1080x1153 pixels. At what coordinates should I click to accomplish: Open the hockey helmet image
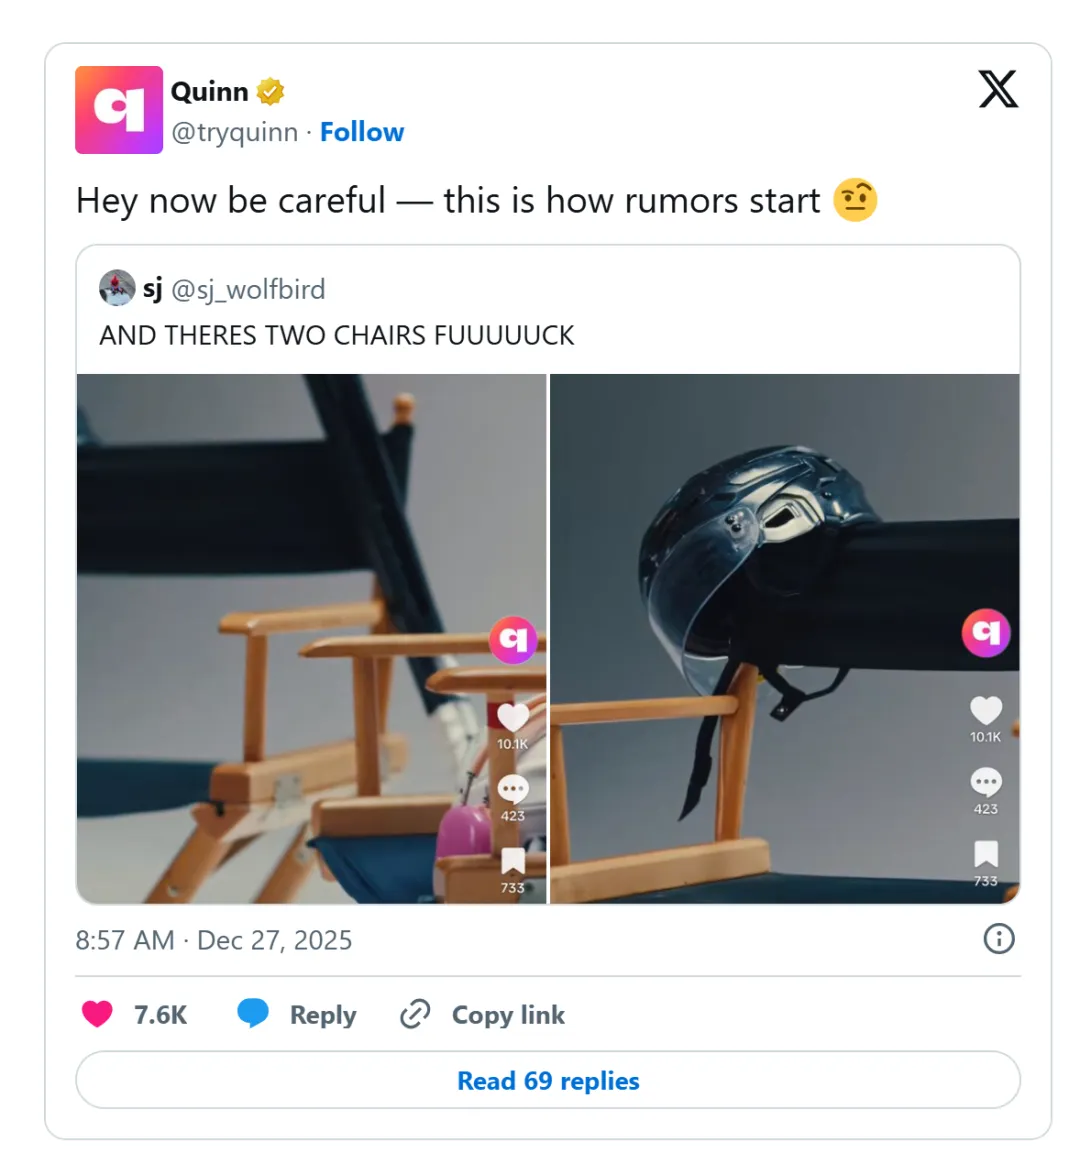[784, 639]
